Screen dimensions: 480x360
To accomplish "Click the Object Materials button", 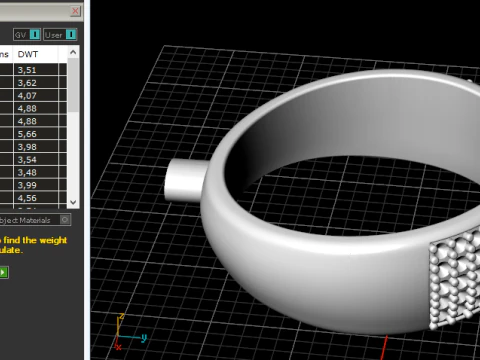I will click(35, 220).
